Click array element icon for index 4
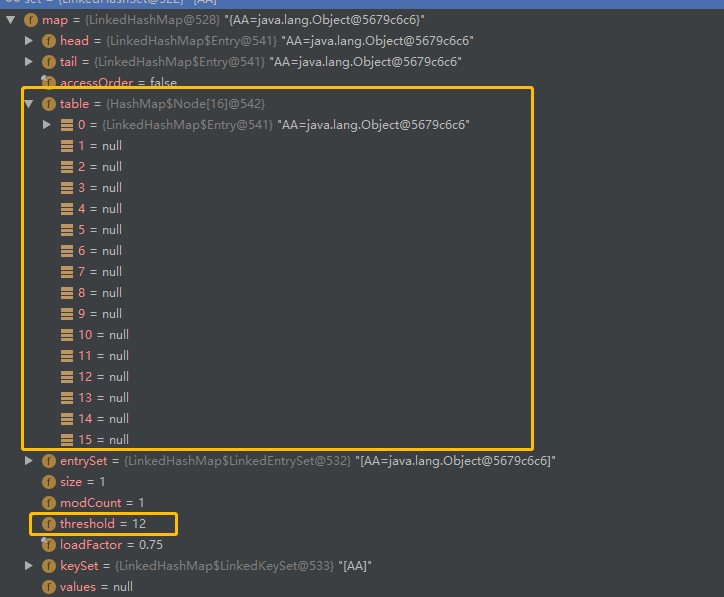724x597 pixels. tap(67, 209)
